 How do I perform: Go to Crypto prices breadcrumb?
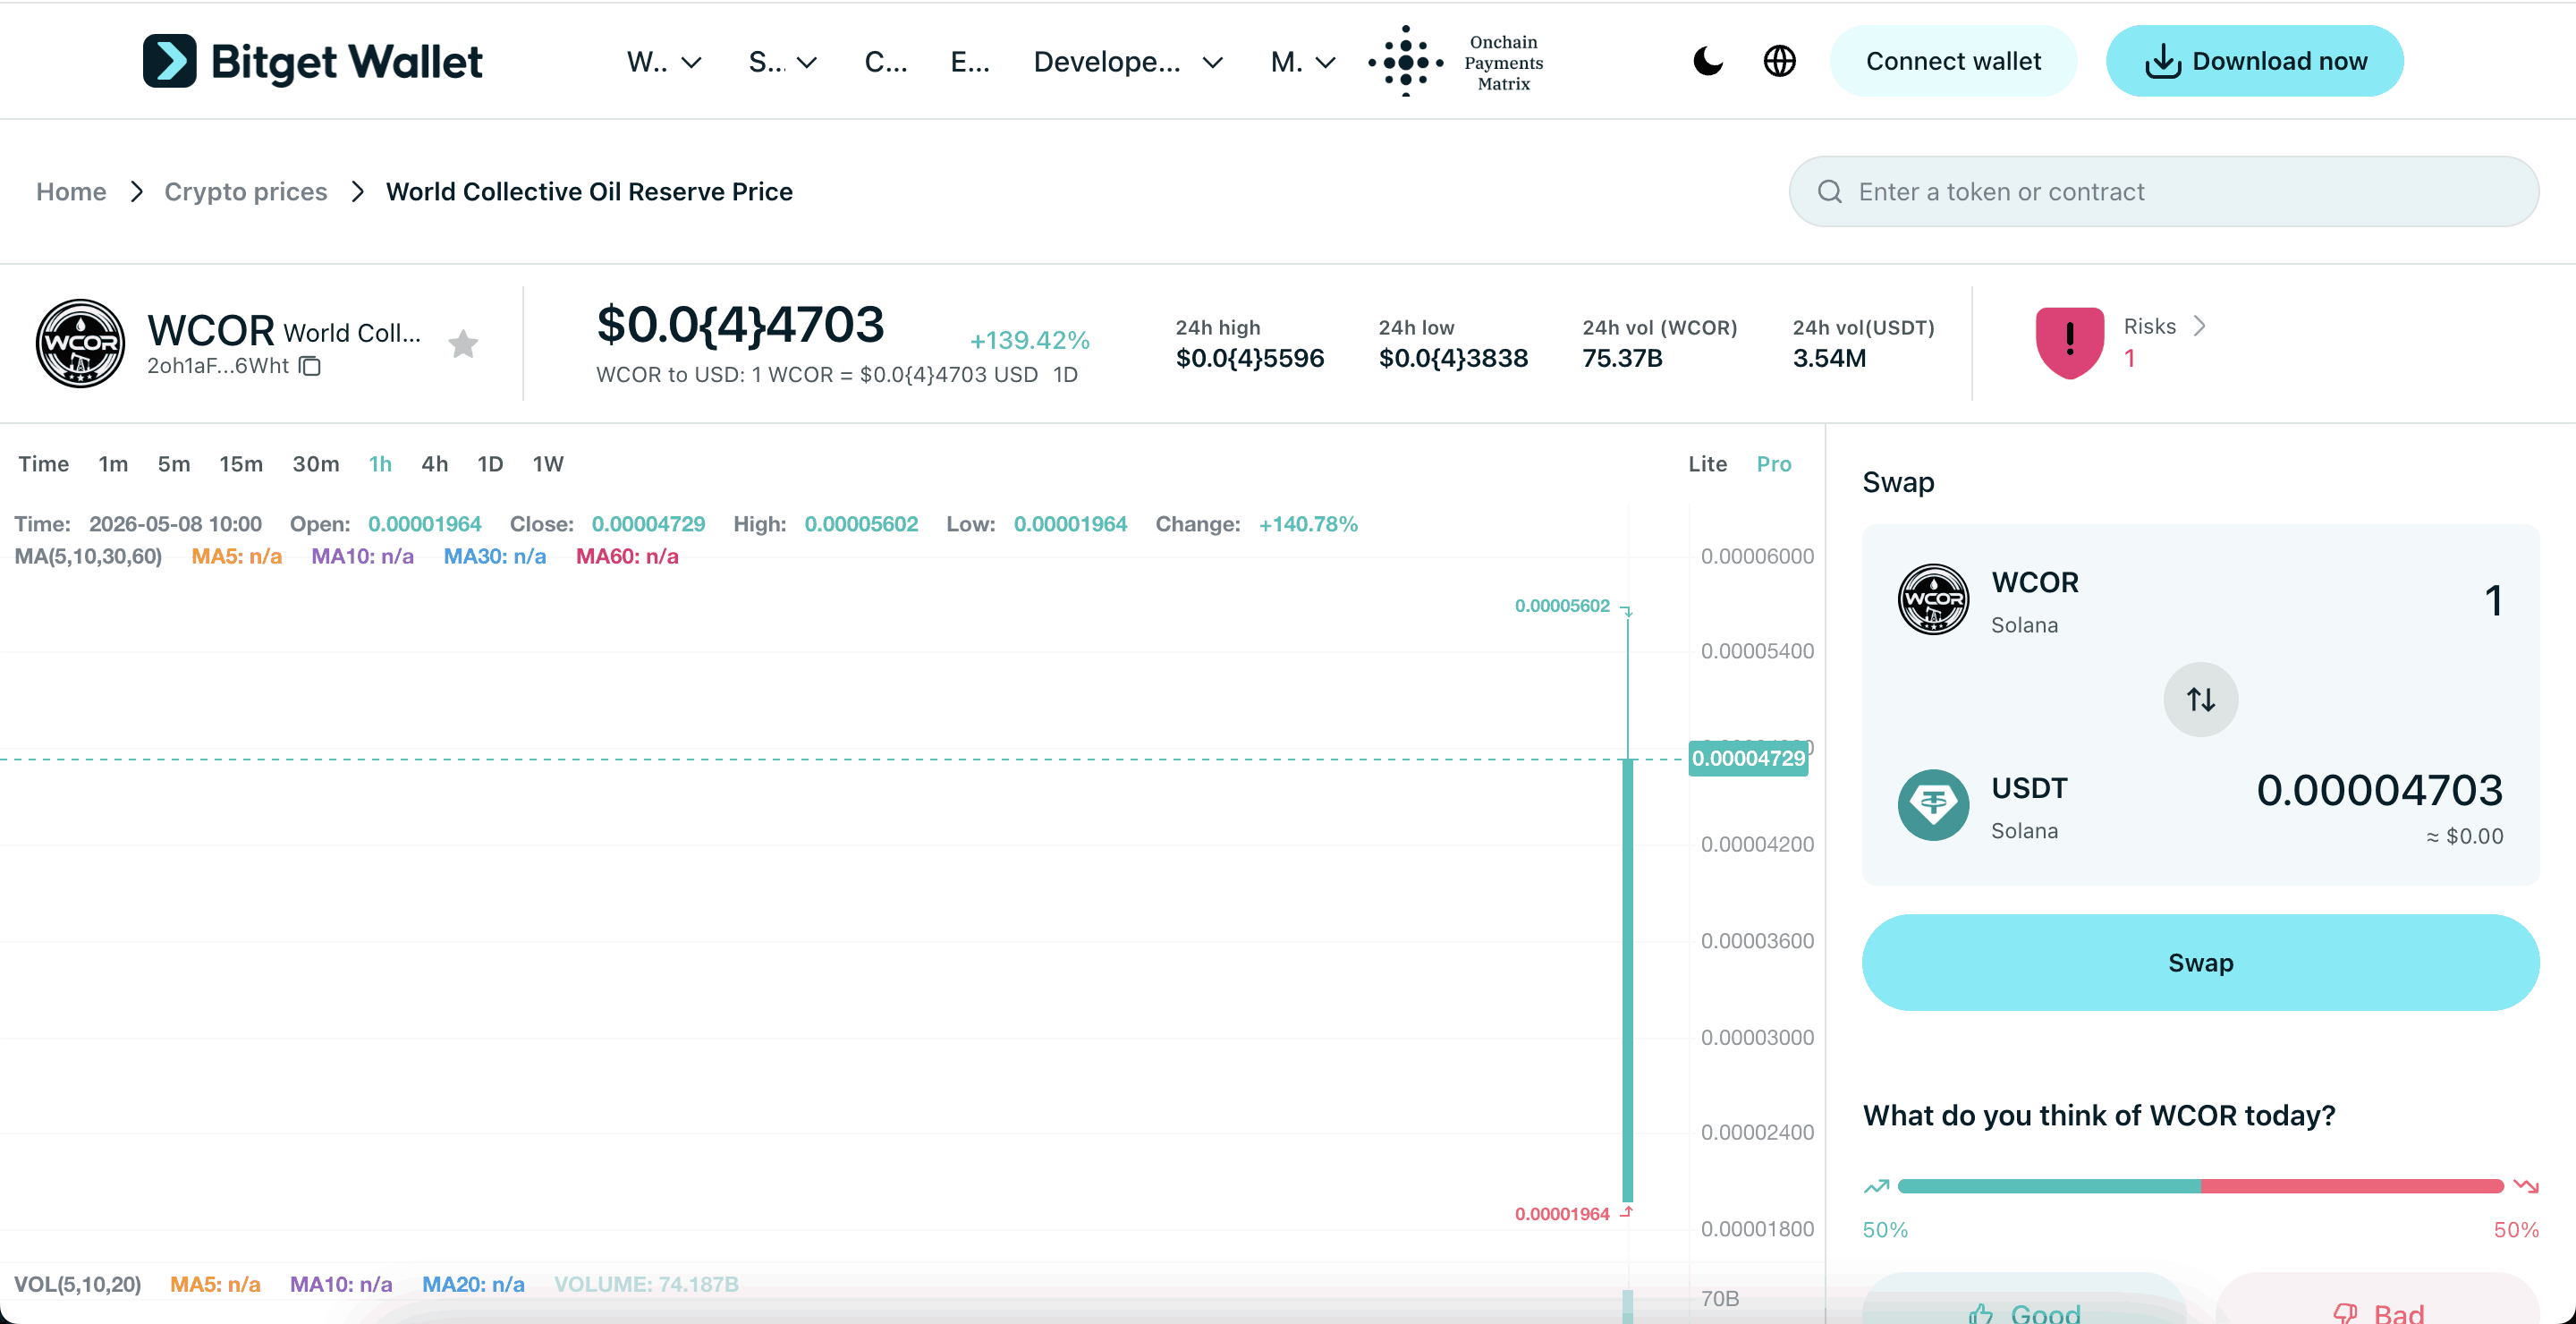[245, 191]
